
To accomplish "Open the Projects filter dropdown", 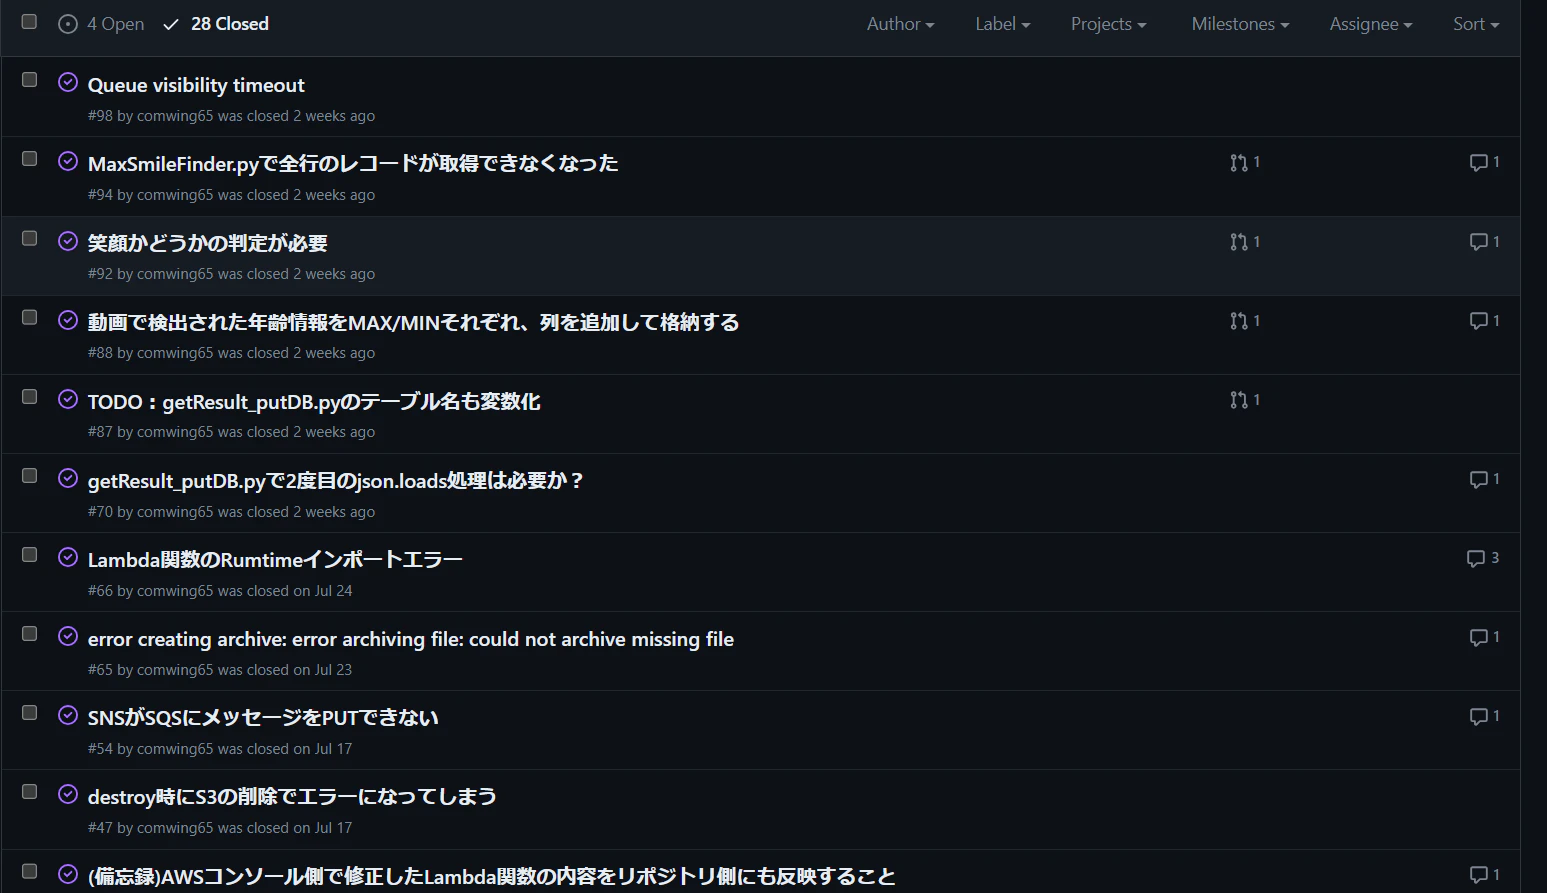I will coord(1108,24).
